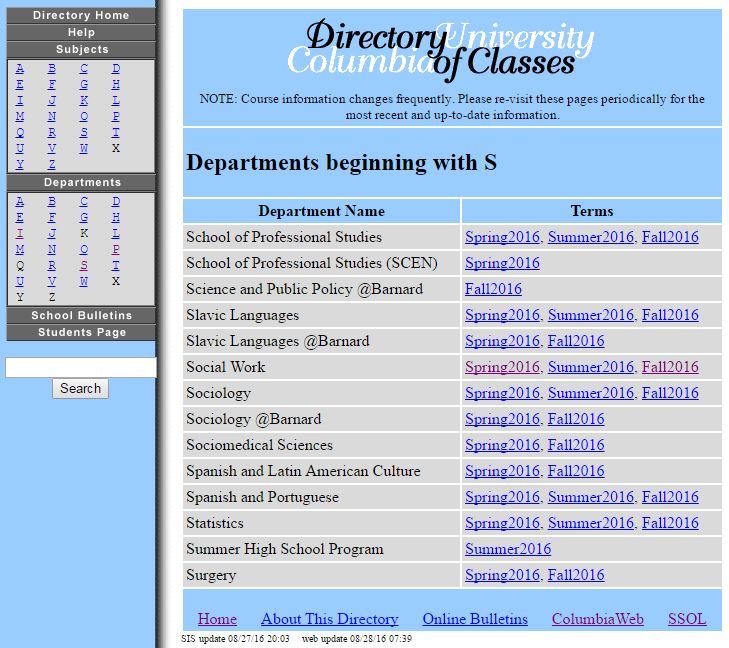This screenshot has height=648, width=729.
Task: Click the Subjects section header
Action: pyautogui.click(x=81, y=49)
